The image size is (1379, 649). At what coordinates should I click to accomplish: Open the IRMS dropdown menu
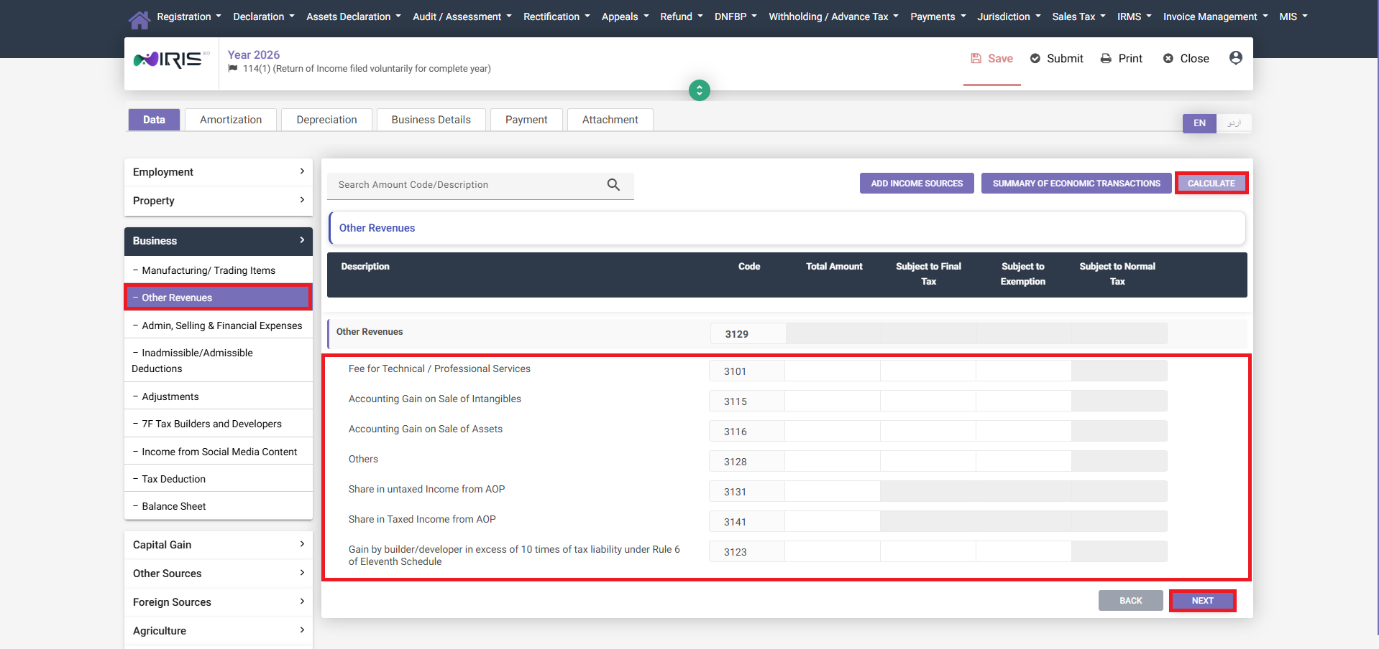(1135, 17)
